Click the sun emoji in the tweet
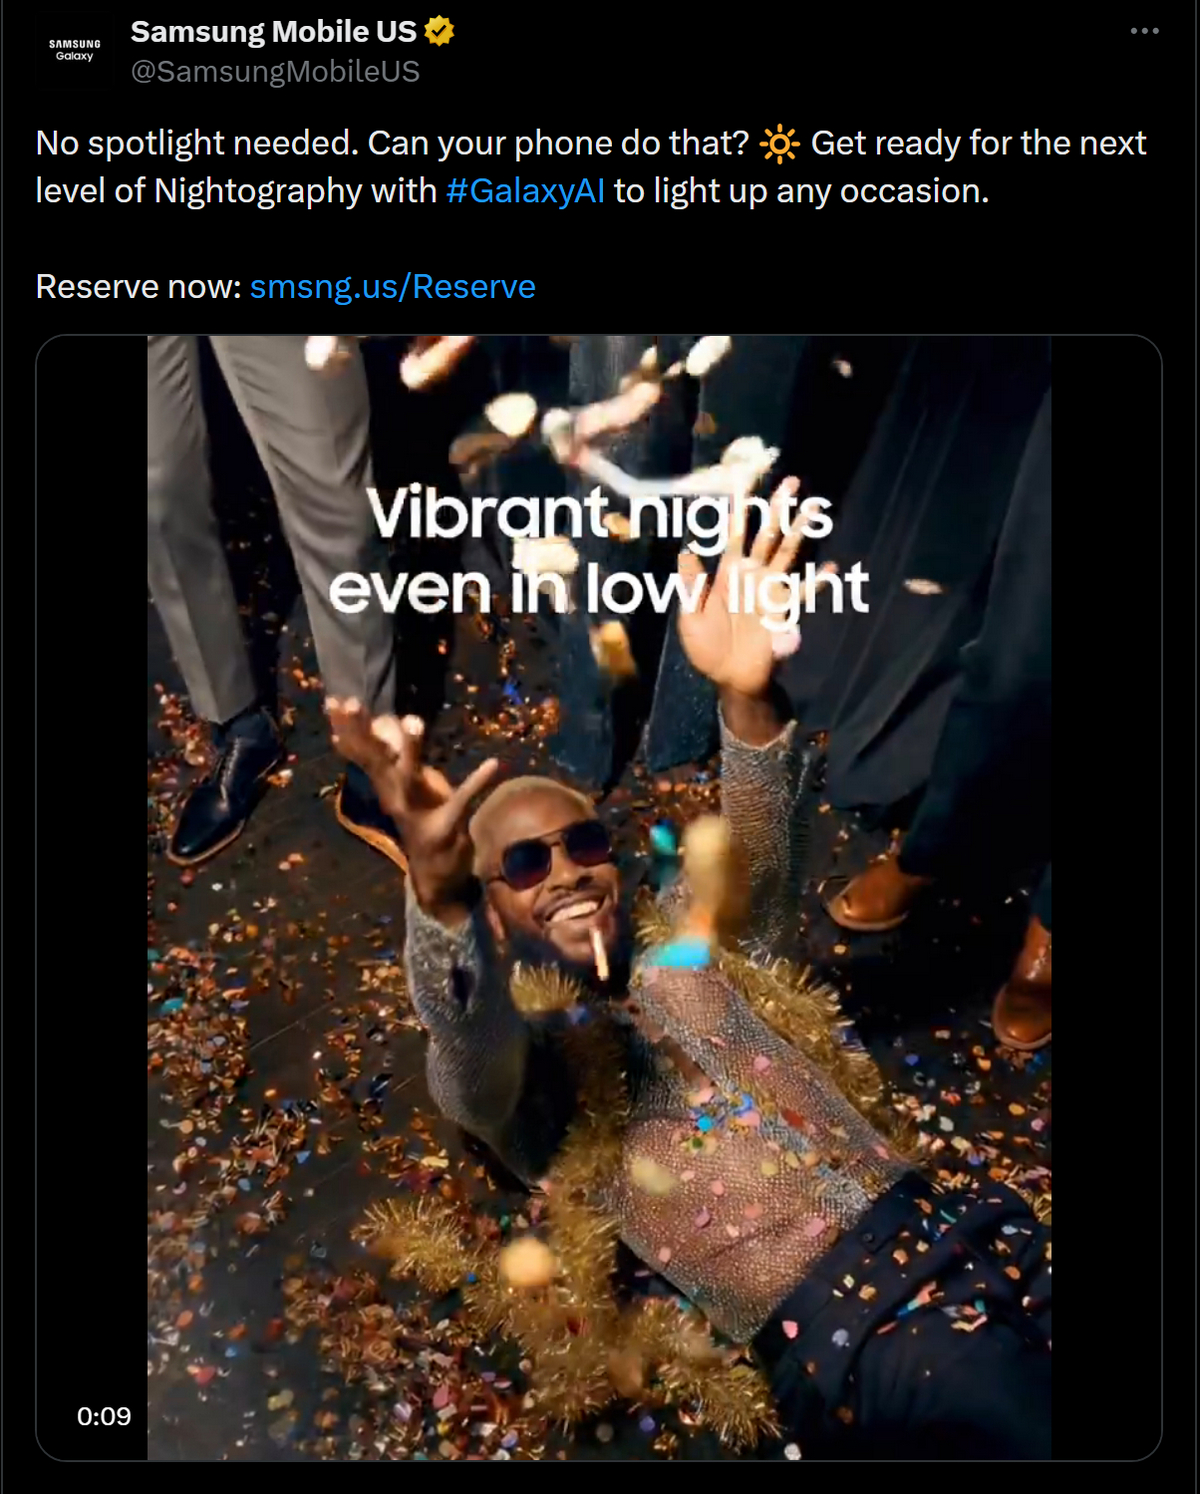The image size is (1200, 1494). (779, 144)
